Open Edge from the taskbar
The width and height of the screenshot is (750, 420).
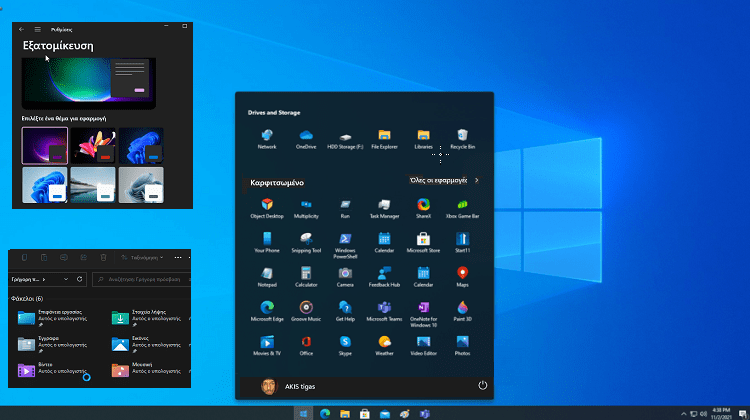(325, 414)
